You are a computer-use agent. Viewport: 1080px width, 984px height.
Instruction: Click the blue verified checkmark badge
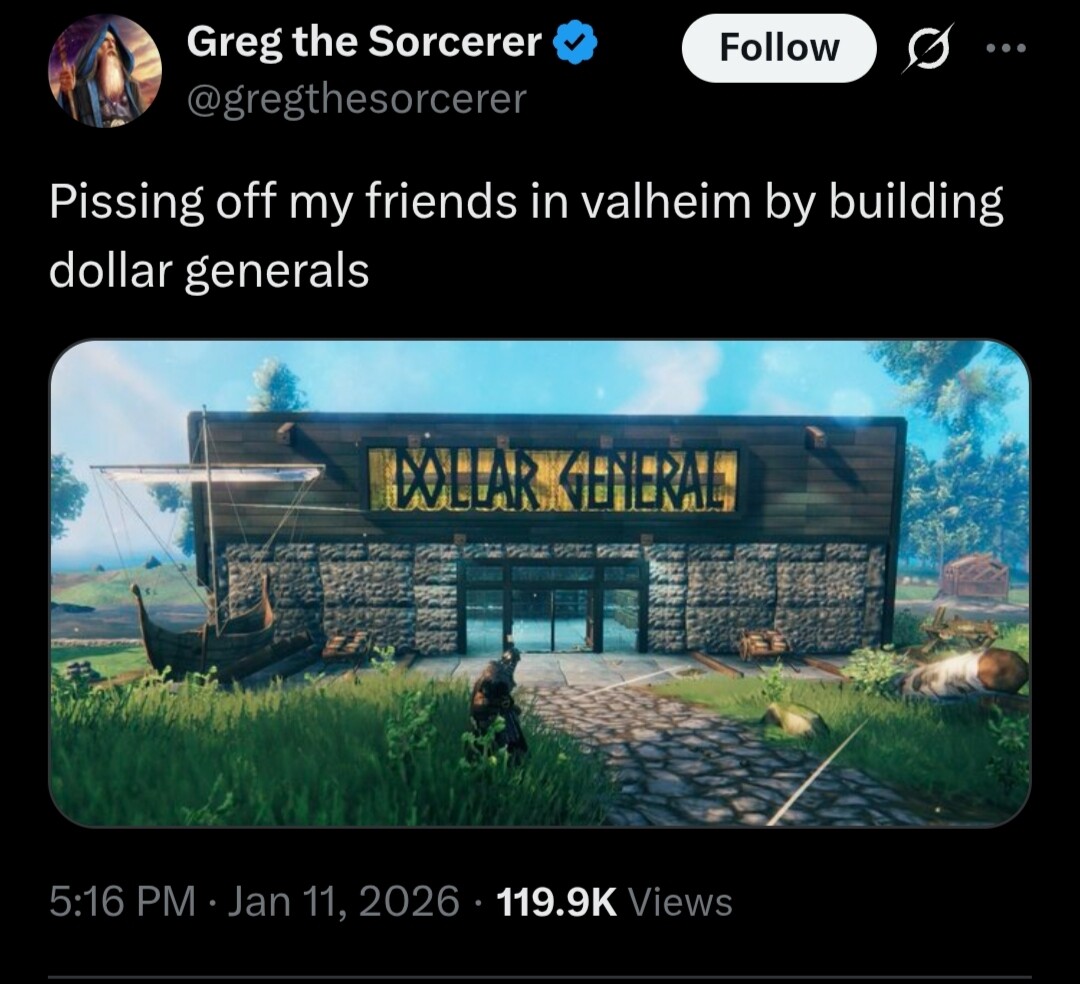coord(575,43)
